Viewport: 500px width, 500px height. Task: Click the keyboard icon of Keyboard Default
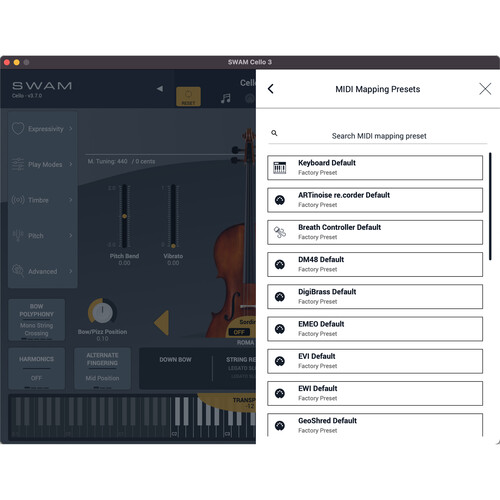pyautogui.click(x=280, y=168)
